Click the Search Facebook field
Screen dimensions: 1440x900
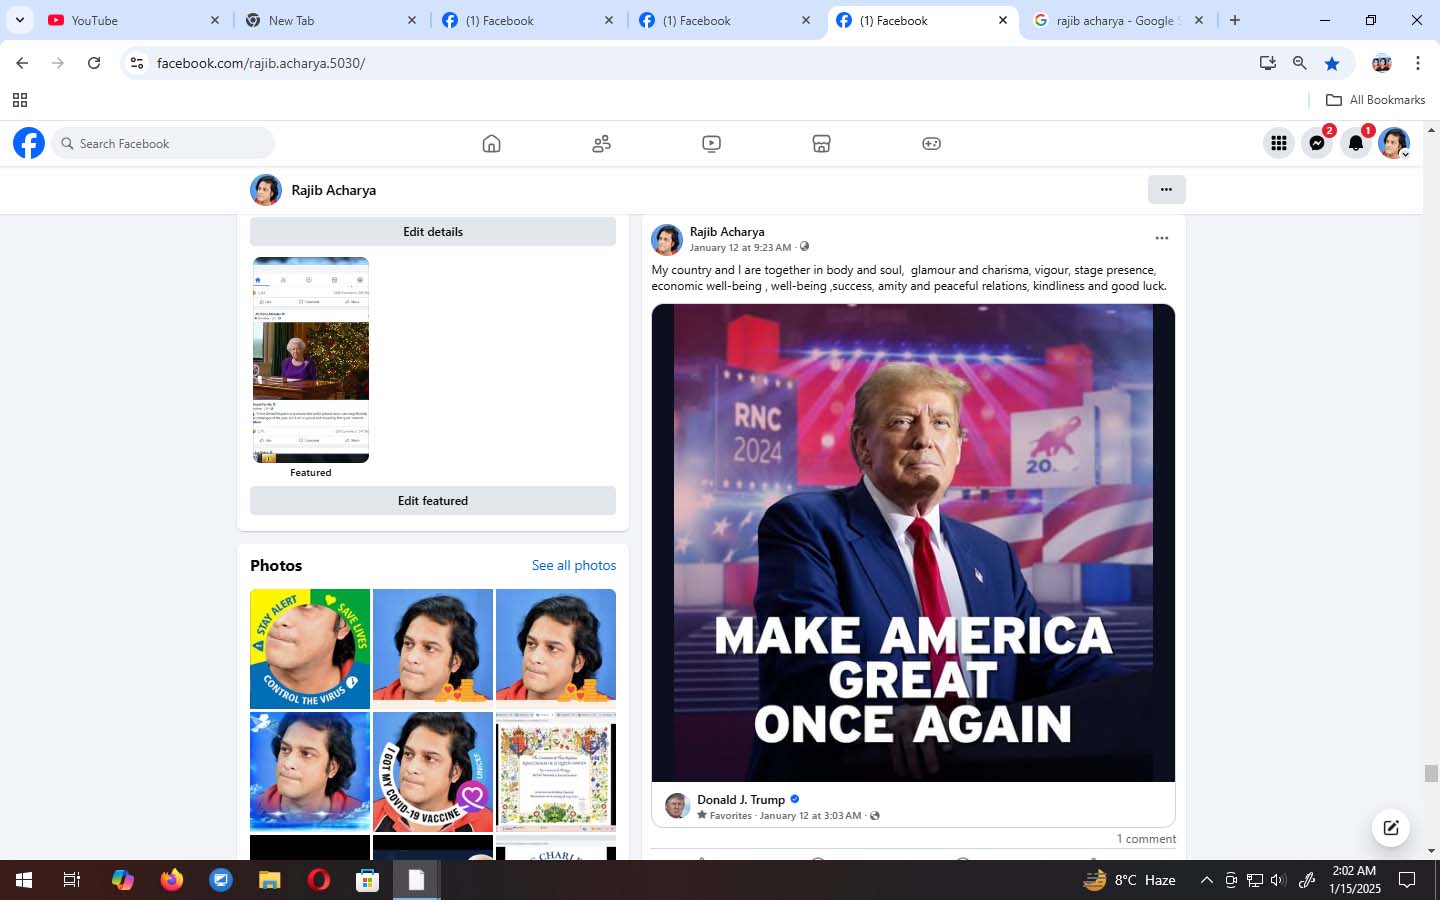tap(163, 143)
